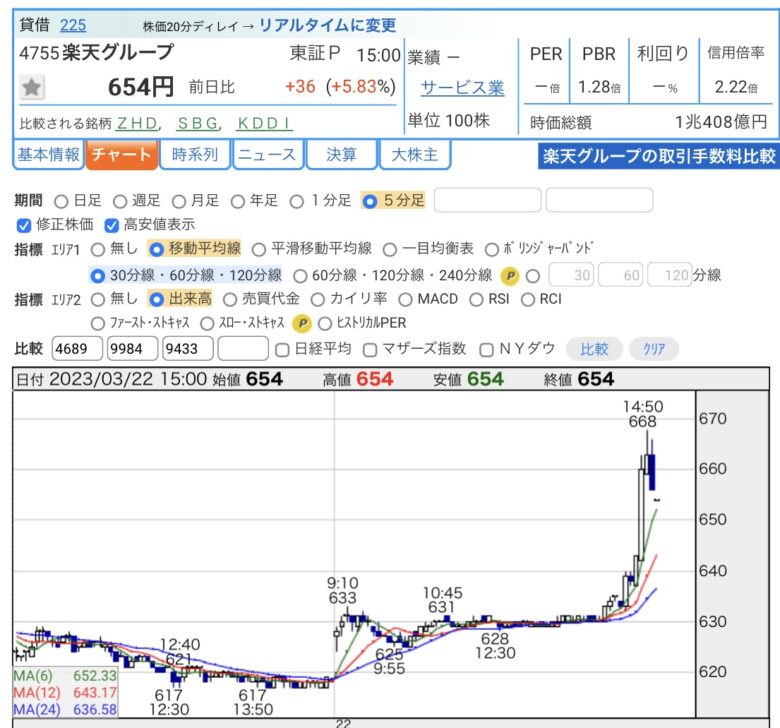
Task: Open the チャート tab
Action: pyautogui.click(x=122, y=155)
